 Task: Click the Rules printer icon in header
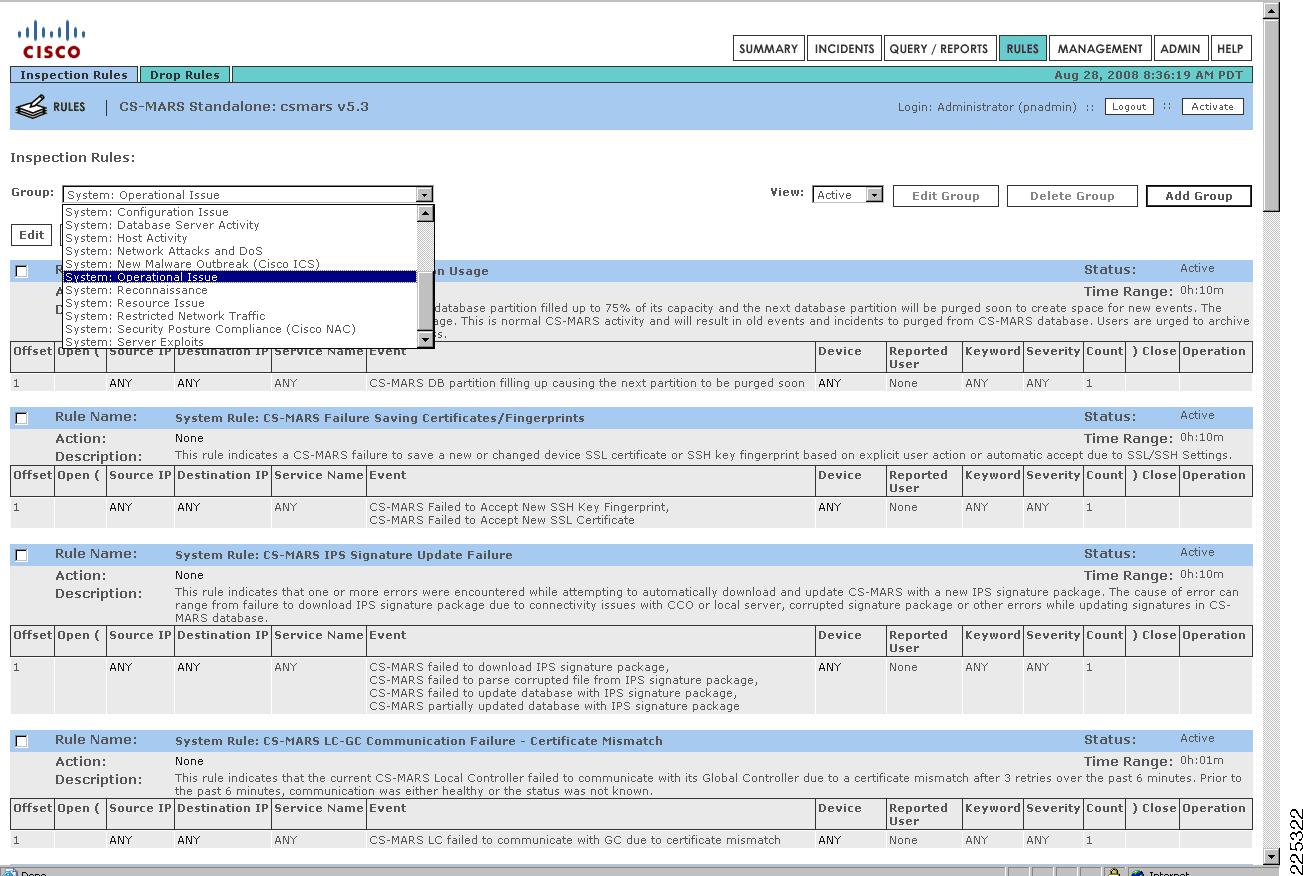pyautogui.click(x=31, y=107)
